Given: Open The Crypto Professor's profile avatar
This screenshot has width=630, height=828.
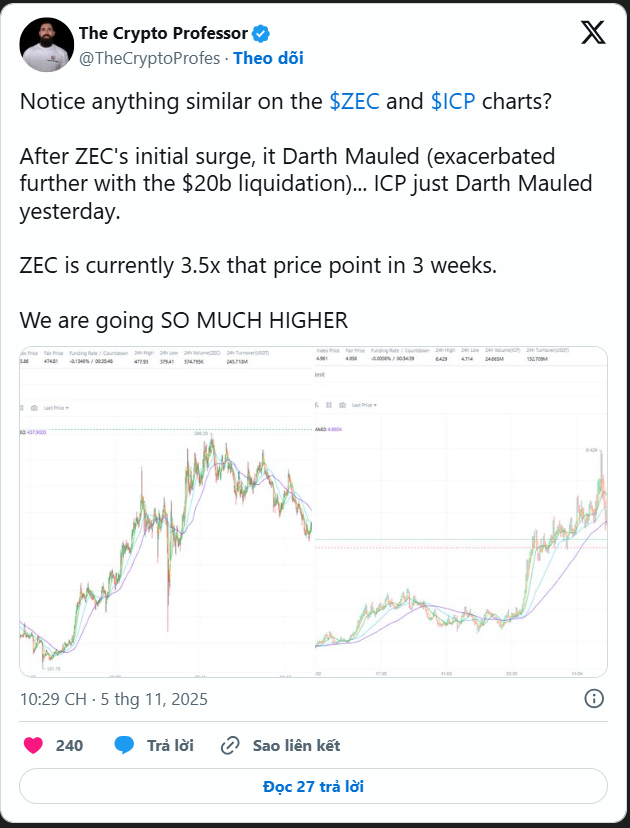Looking at the screenshot, I should 46,45.
